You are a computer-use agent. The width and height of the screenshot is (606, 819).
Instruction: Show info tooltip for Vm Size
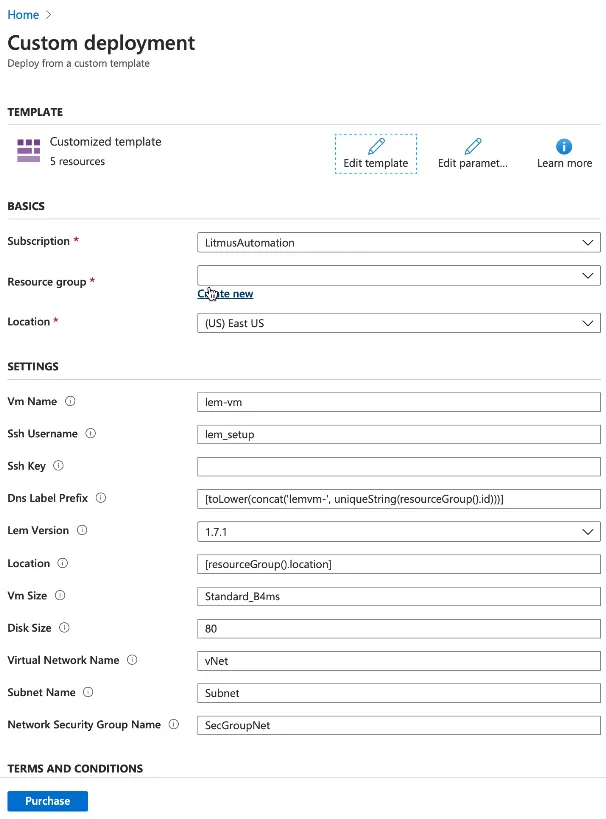60,595
